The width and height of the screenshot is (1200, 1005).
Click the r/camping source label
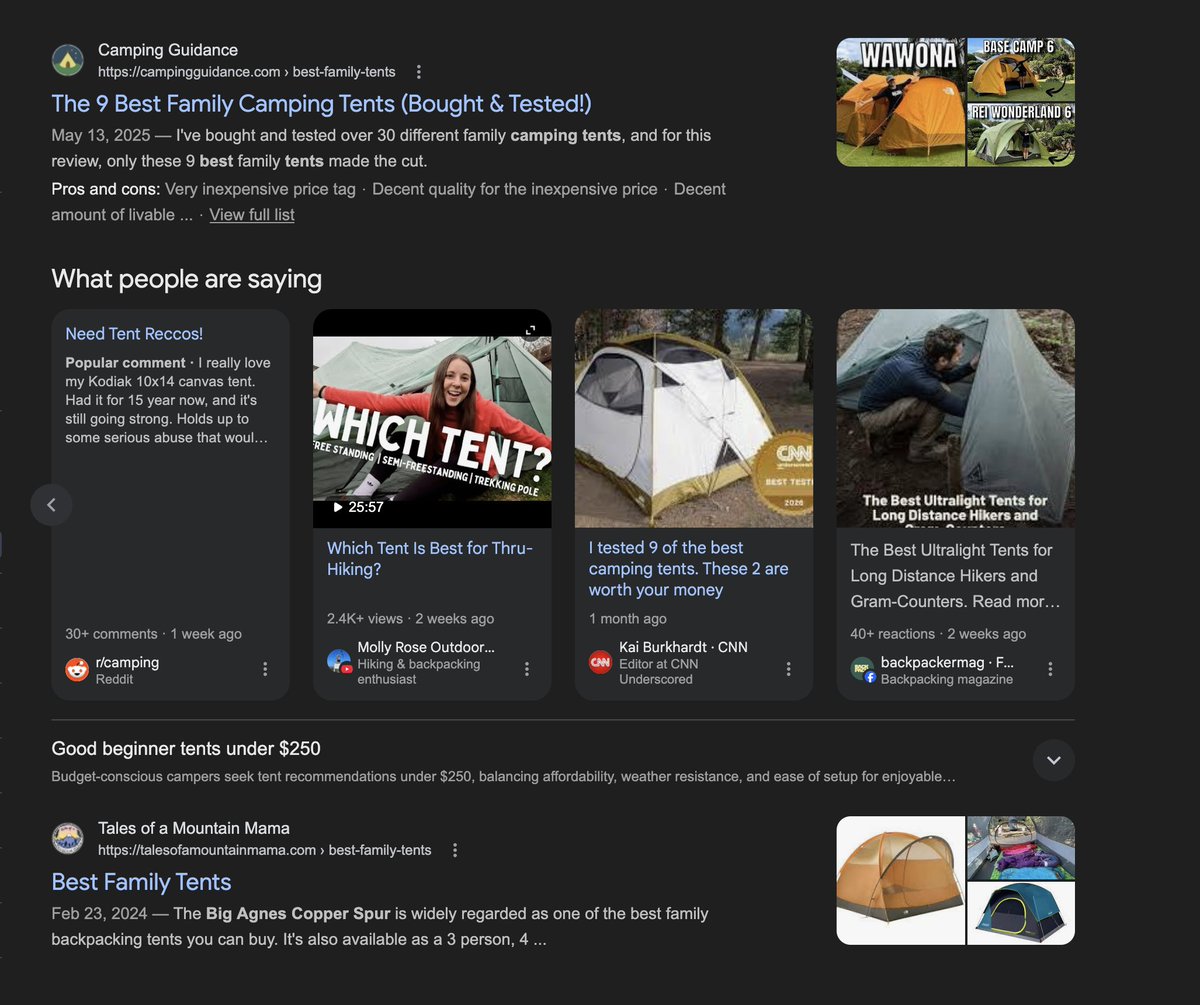[x=127, y=662]
